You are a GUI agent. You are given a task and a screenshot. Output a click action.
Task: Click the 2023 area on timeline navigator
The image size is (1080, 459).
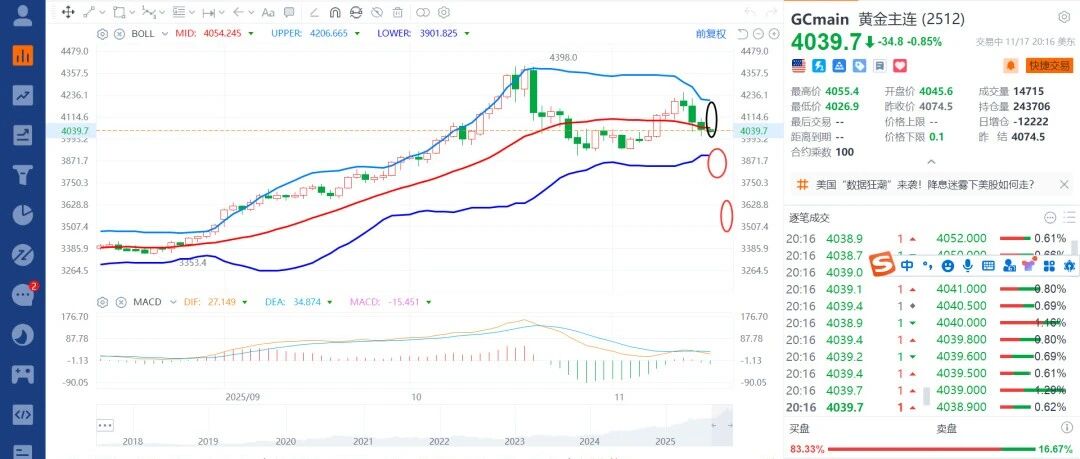[x=514, y=441]
